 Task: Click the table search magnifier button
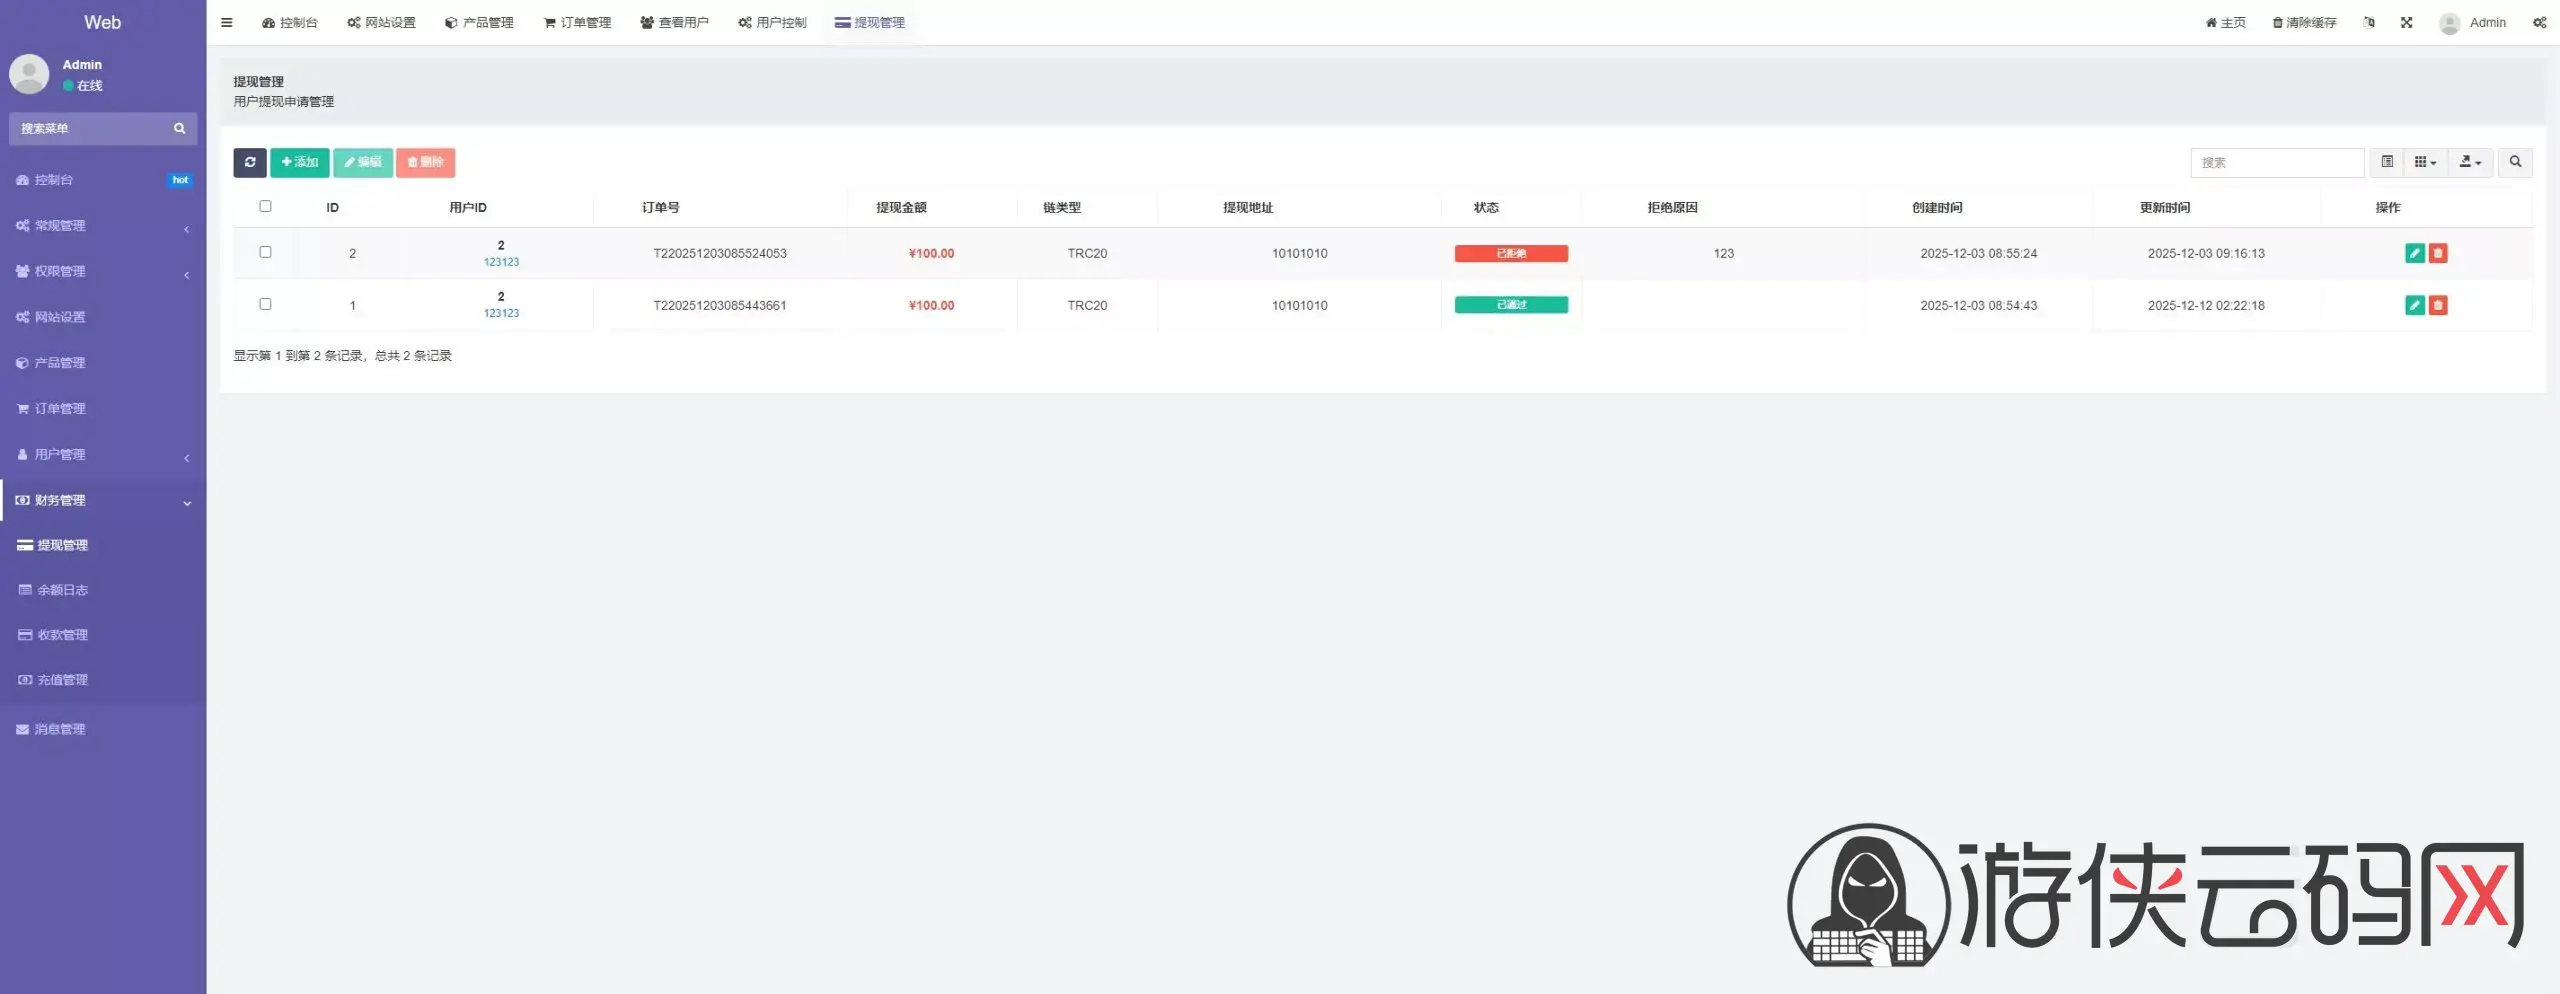(x=2515, y=162)
